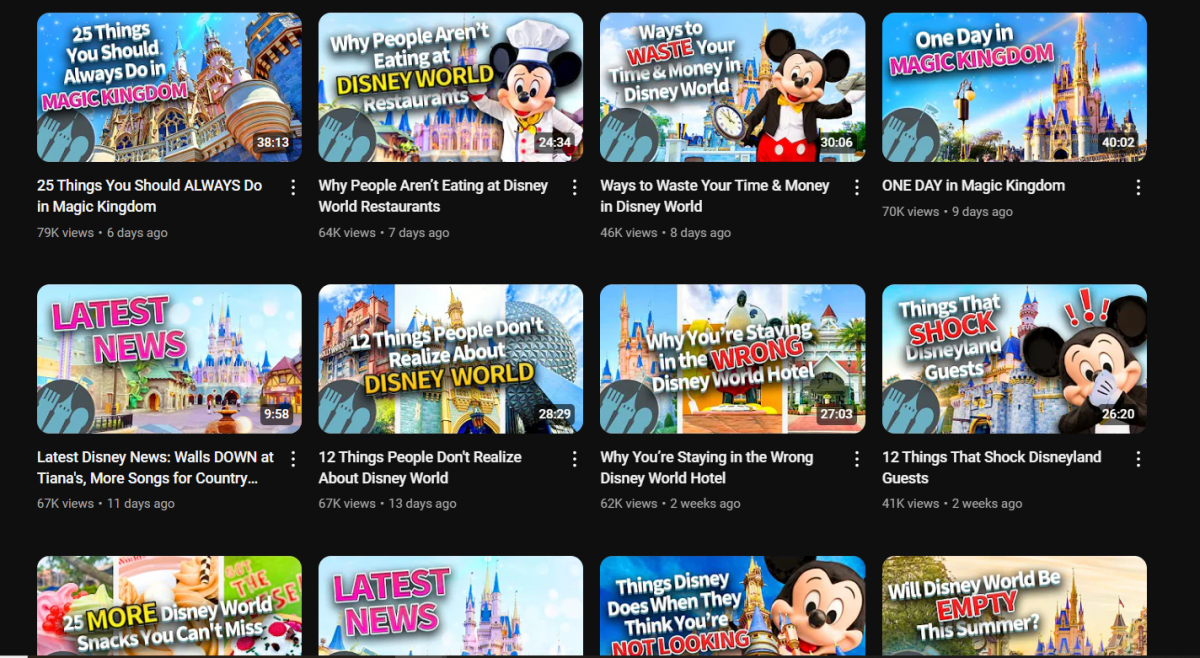Image resolution: width=1200 pixels, height=658 pixels.
Task: Open options menu for Wrong Disney World Hotel video
Action: tap(857, 459)
